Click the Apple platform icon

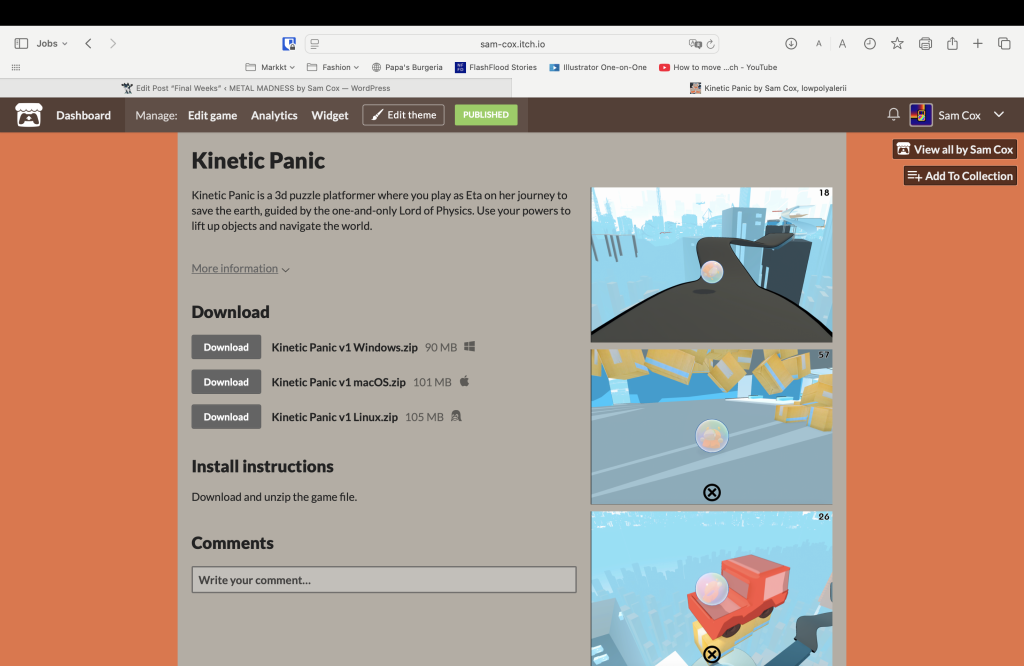tap(464, 381)
